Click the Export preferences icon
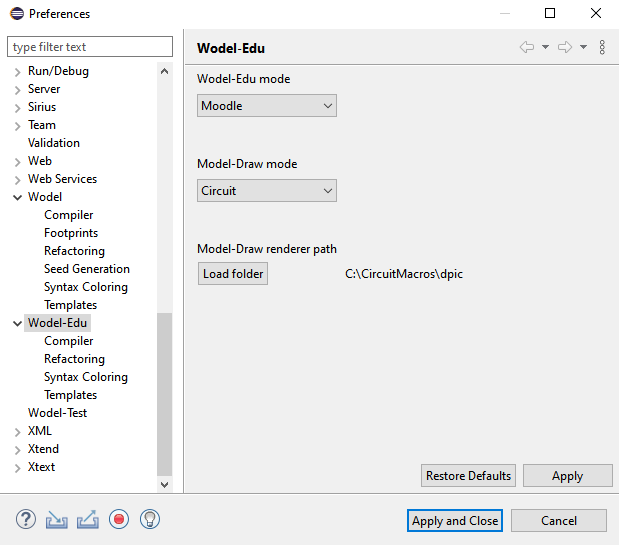The height and width of the screenshot is (545, 619). coord(88,519)
